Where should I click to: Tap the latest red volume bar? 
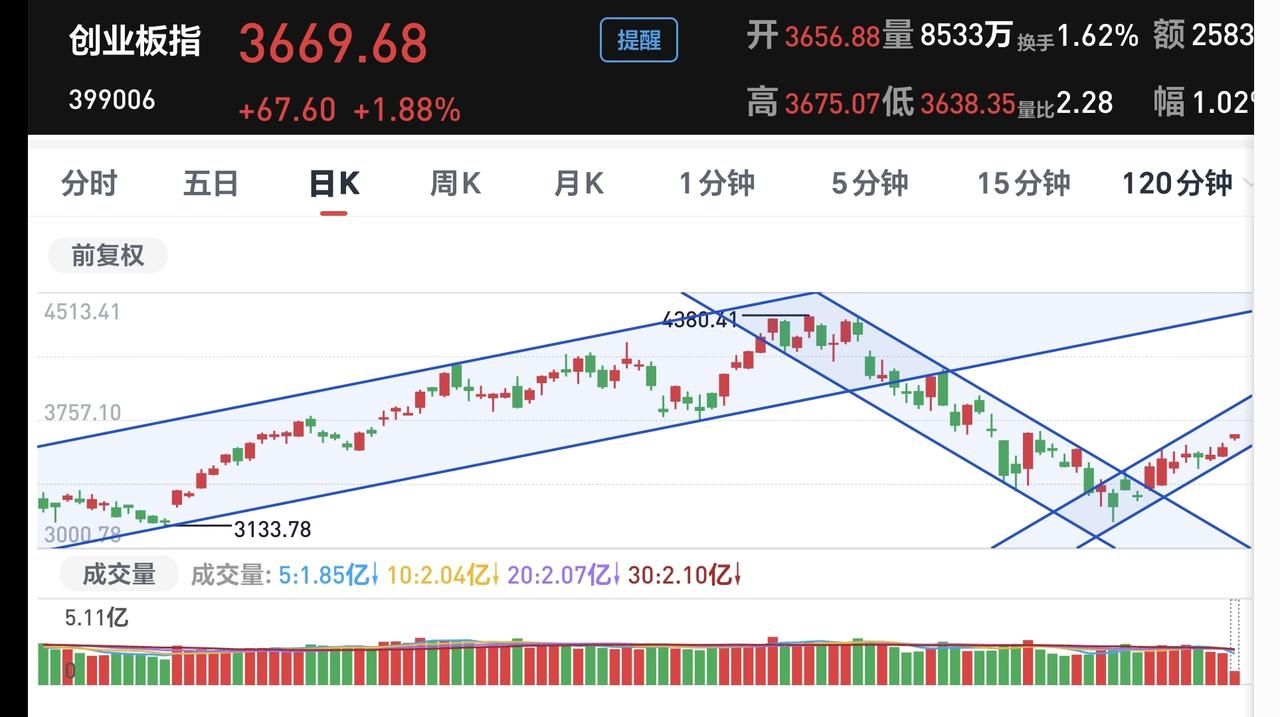[1235, 677]
